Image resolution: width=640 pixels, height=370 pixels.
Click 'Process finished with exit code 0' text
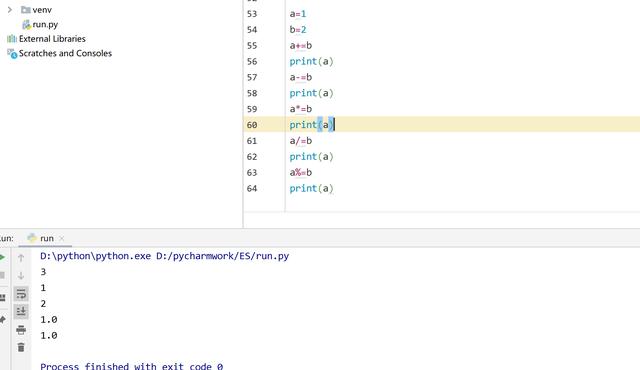[131, 366]
